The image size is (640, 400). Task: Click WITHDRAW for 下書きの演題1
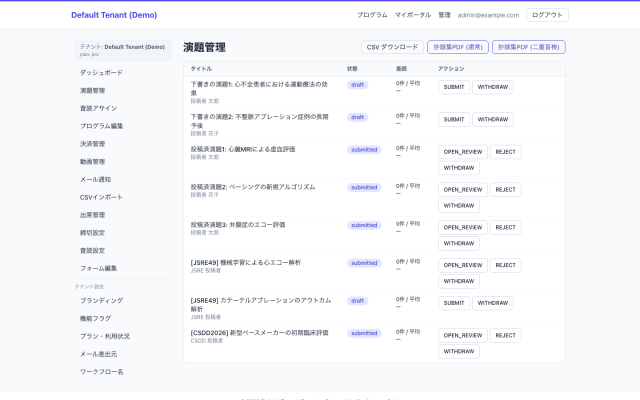(x=493, y=87)
